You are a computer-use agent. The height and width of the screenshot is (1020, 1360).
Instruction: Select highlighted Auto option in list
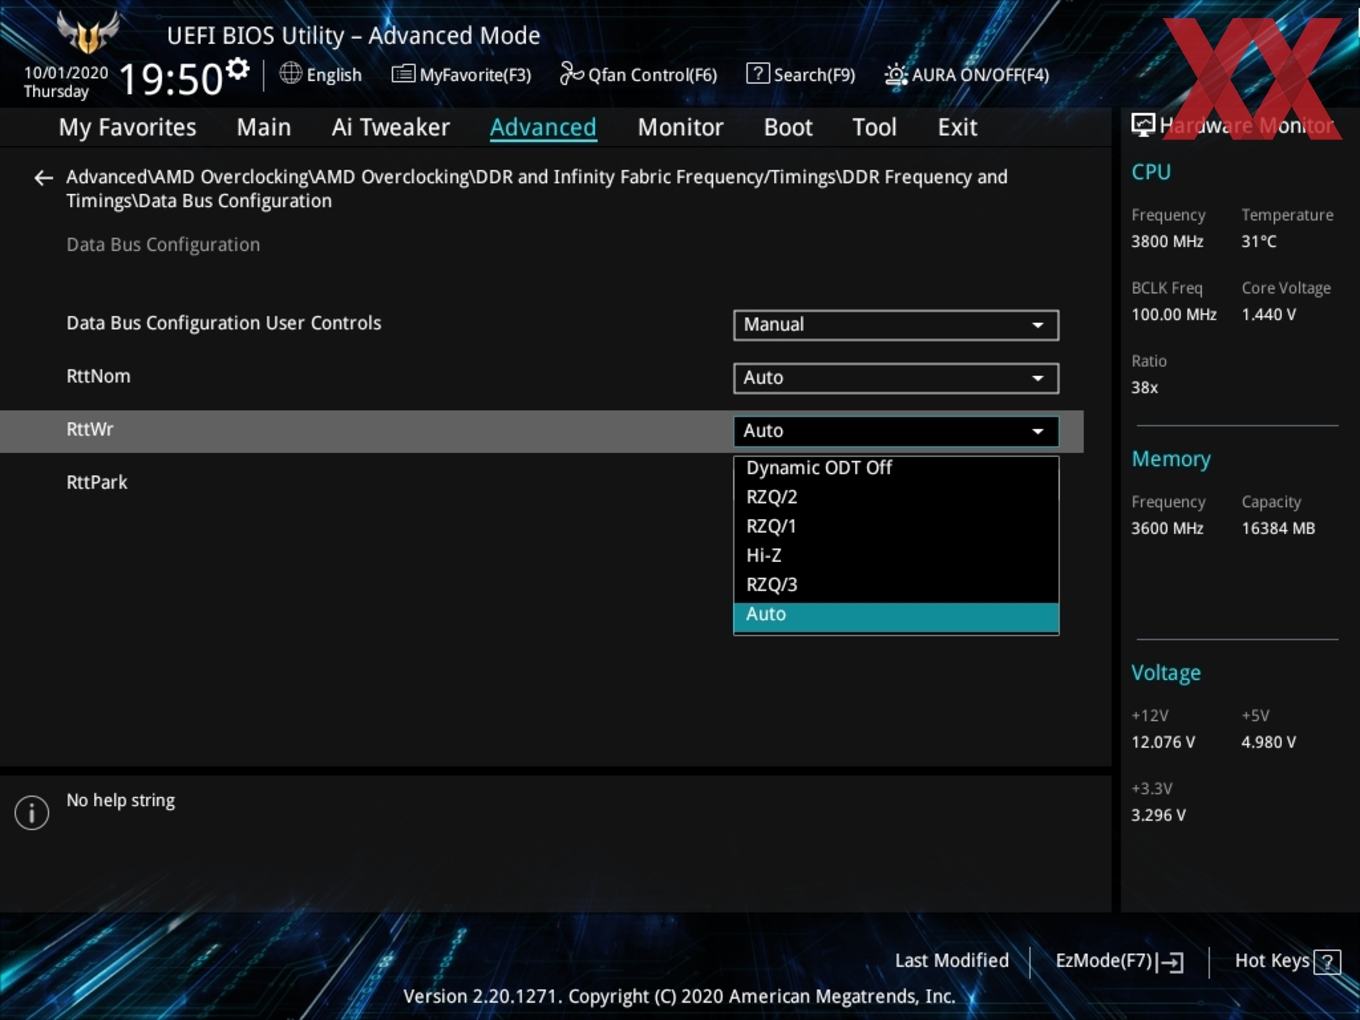coord(896,616)
